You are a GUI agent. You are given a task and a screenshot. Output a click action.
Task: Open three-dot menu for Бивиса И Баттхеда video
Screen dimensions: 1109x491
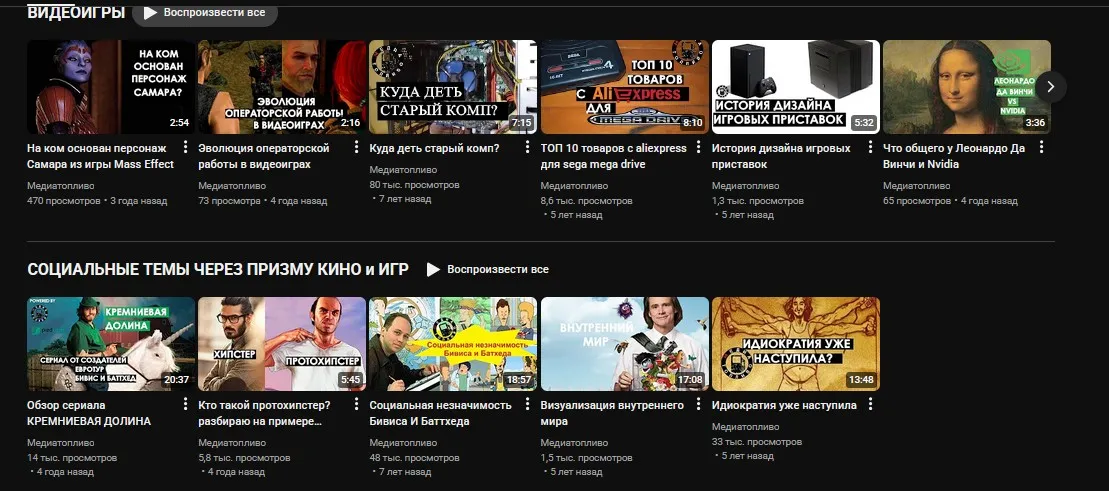click(528, 405)
